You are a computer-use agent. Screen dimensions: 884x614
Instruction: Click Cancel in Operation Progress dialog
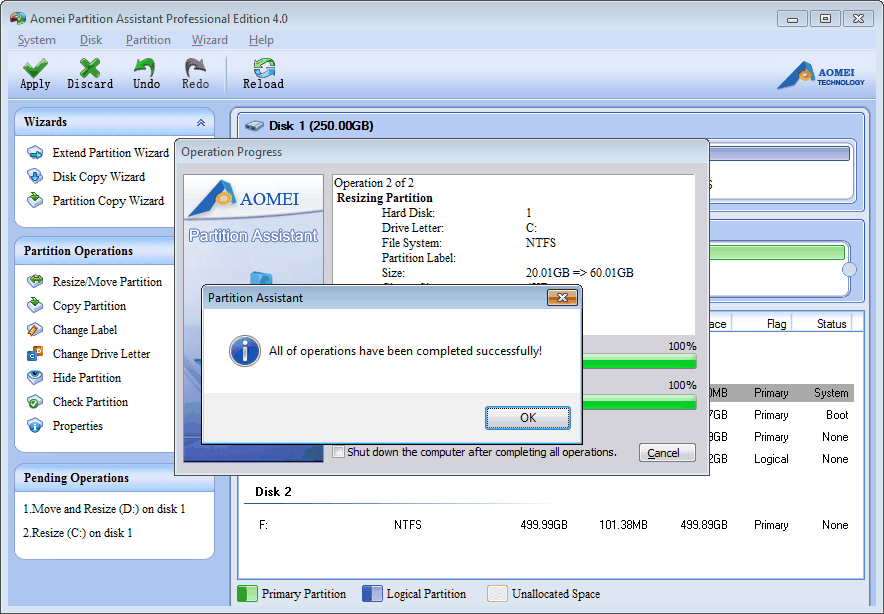tap(667, 453)
